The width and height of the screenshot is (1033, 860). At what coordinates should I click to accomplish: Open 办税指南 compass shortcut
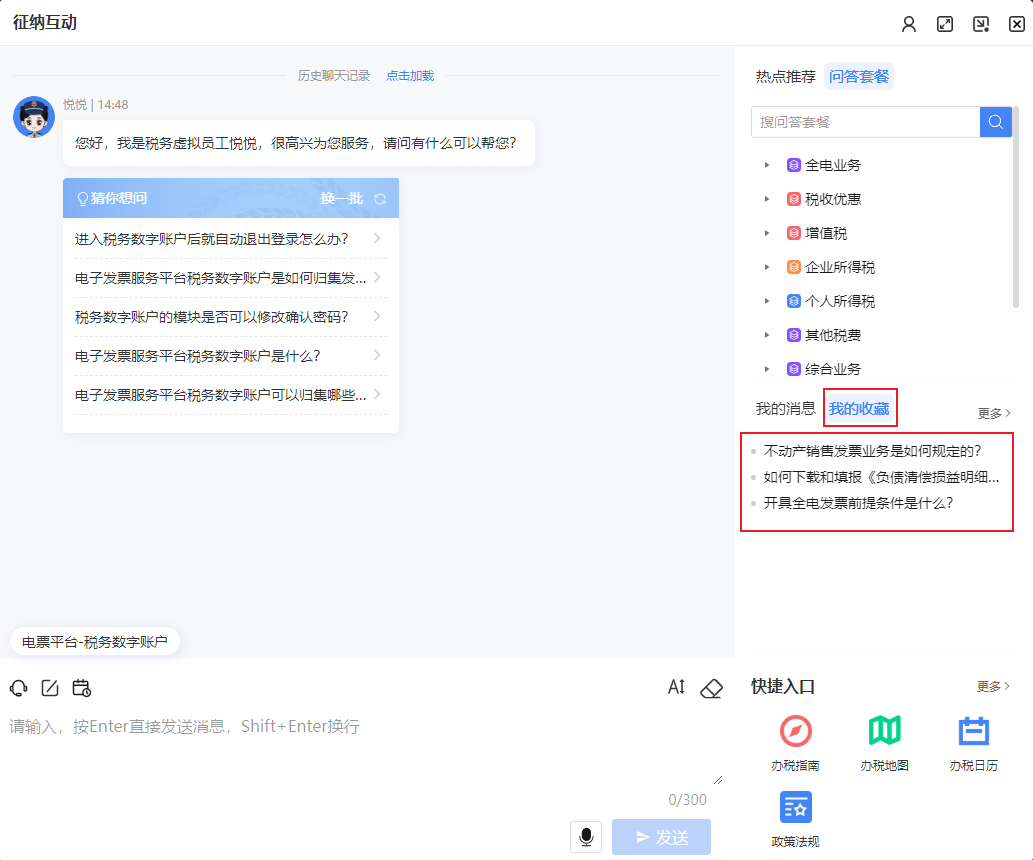pos(795,731)
